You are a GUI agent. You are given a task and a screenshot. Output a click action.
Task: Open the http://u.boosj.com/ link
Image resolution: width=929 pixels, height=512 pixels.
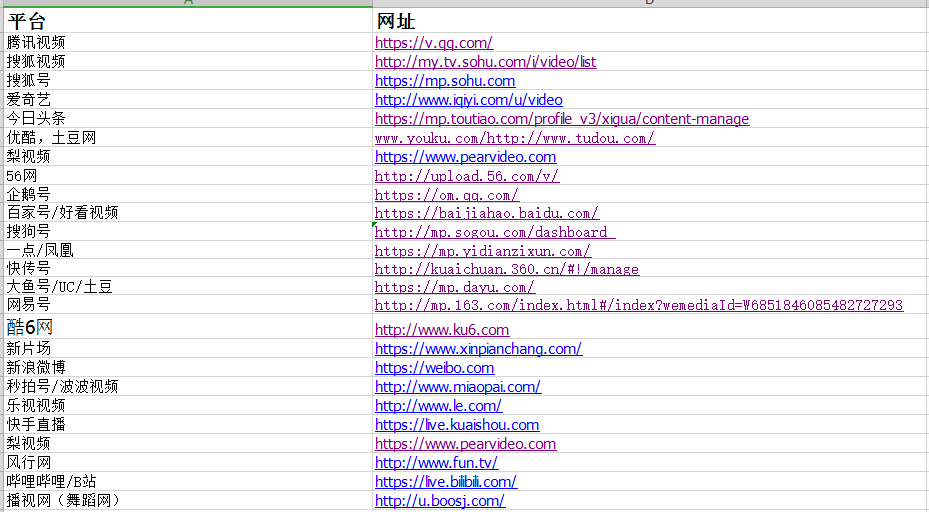(x=440, y=500)
